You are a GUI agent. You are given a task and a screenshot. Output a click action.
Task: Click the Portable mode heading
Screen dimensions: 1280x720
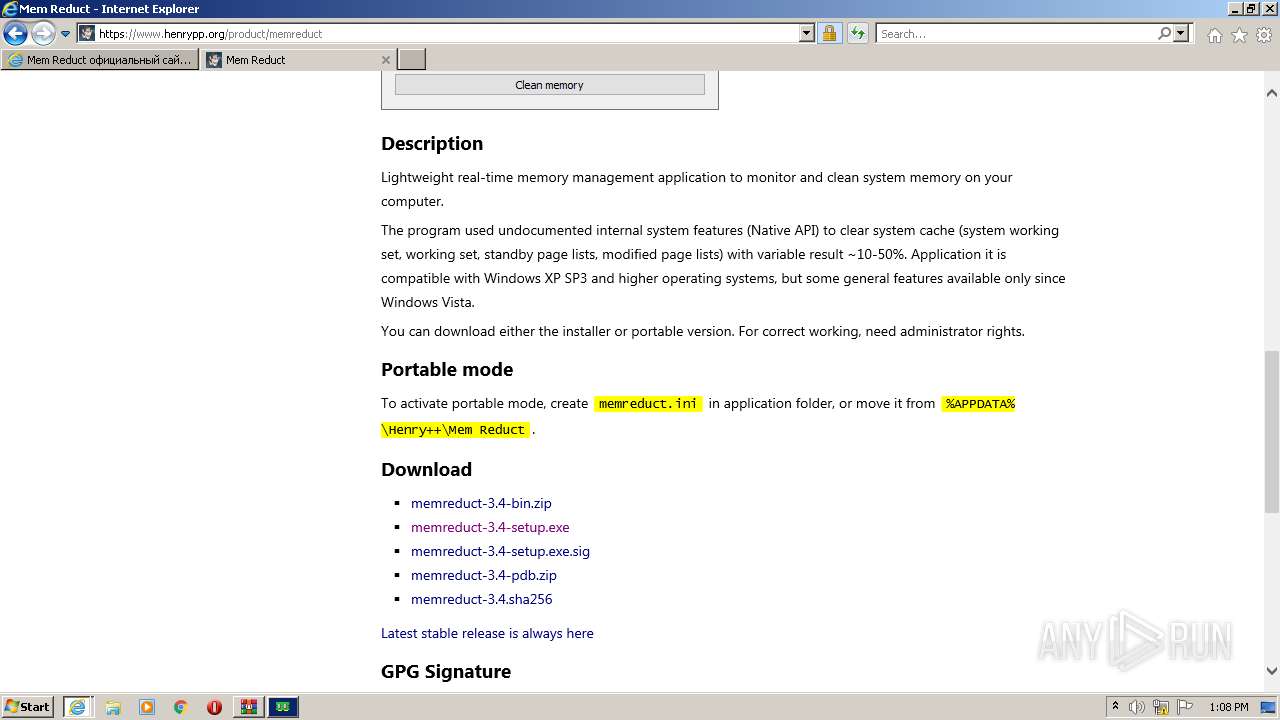click(x=447, y=369)
